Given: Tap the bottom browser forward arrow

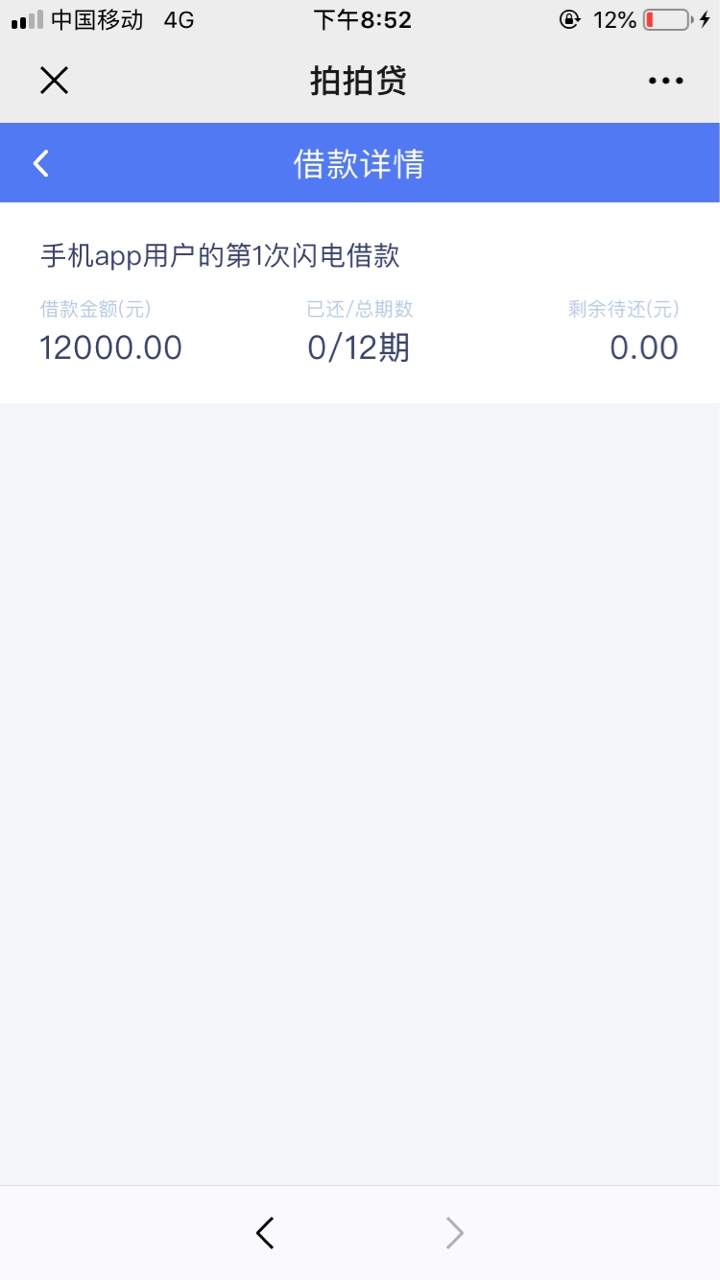Looking at the screenshot, I should (454, 1233).
